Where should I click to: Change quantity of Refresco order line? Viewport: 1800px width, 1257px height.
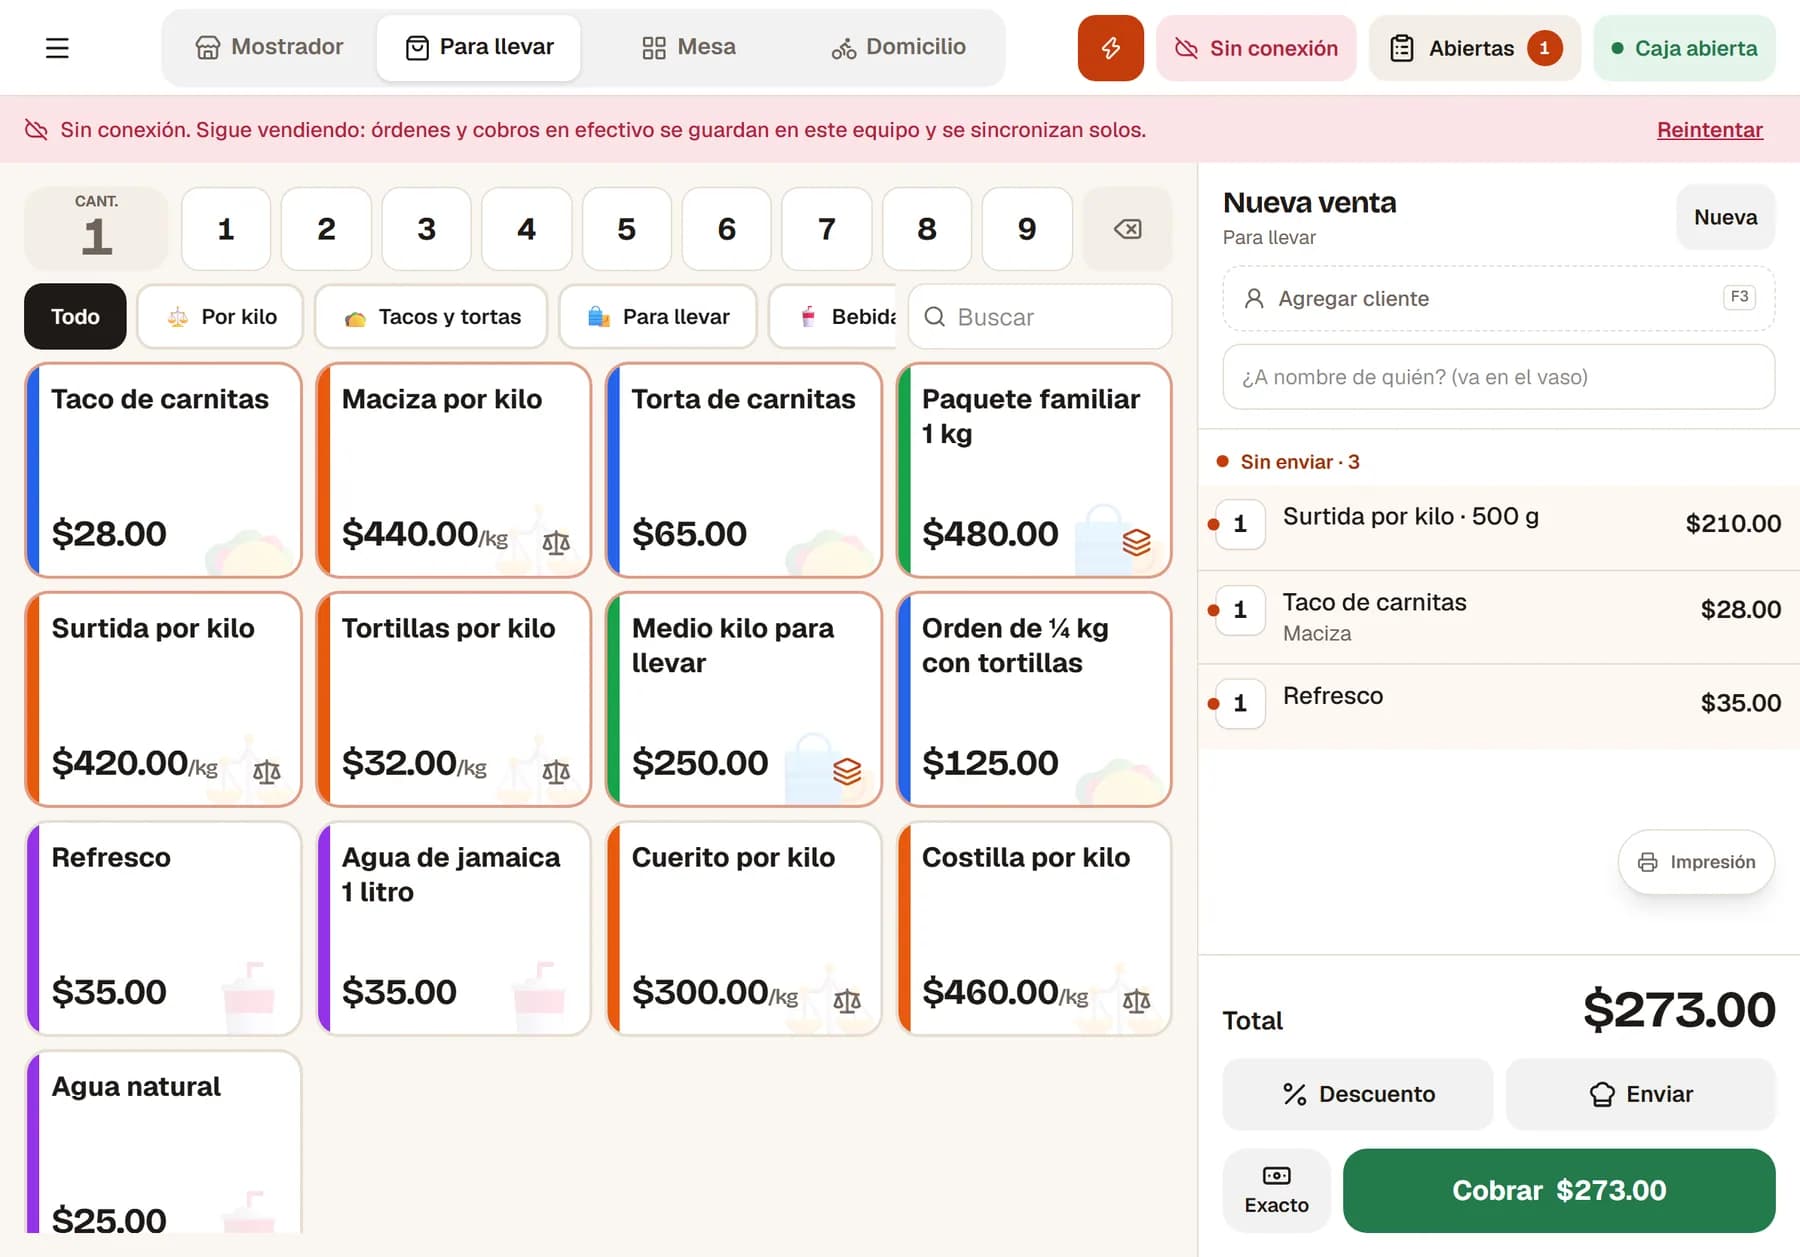pyautogui.click(x=1240, y=703)
